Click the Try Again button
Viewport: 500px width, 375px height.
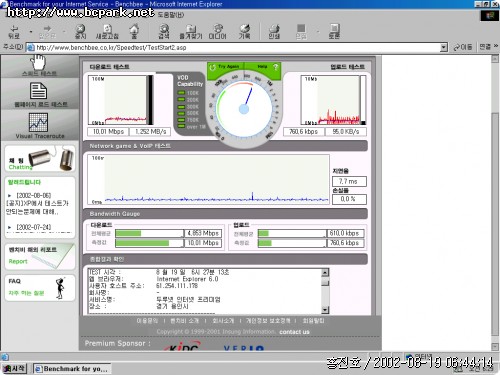[x=225, y=67]
